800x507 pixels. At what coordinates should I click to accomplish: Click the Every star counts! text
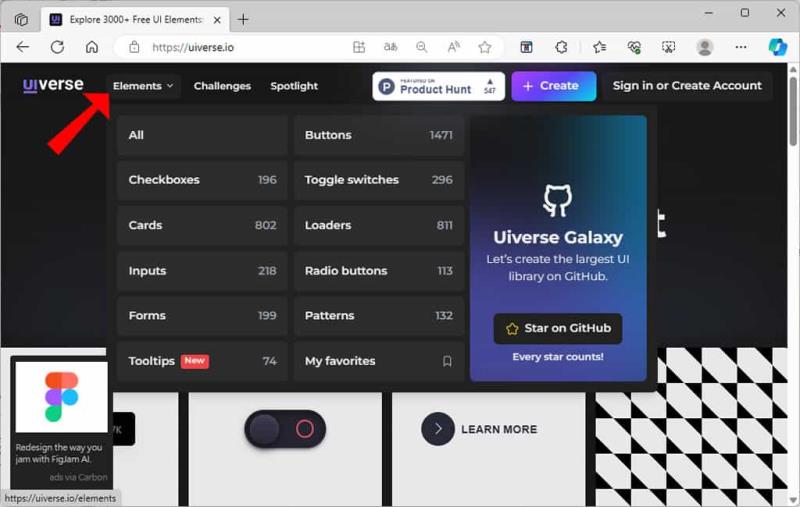click(558, 357)
